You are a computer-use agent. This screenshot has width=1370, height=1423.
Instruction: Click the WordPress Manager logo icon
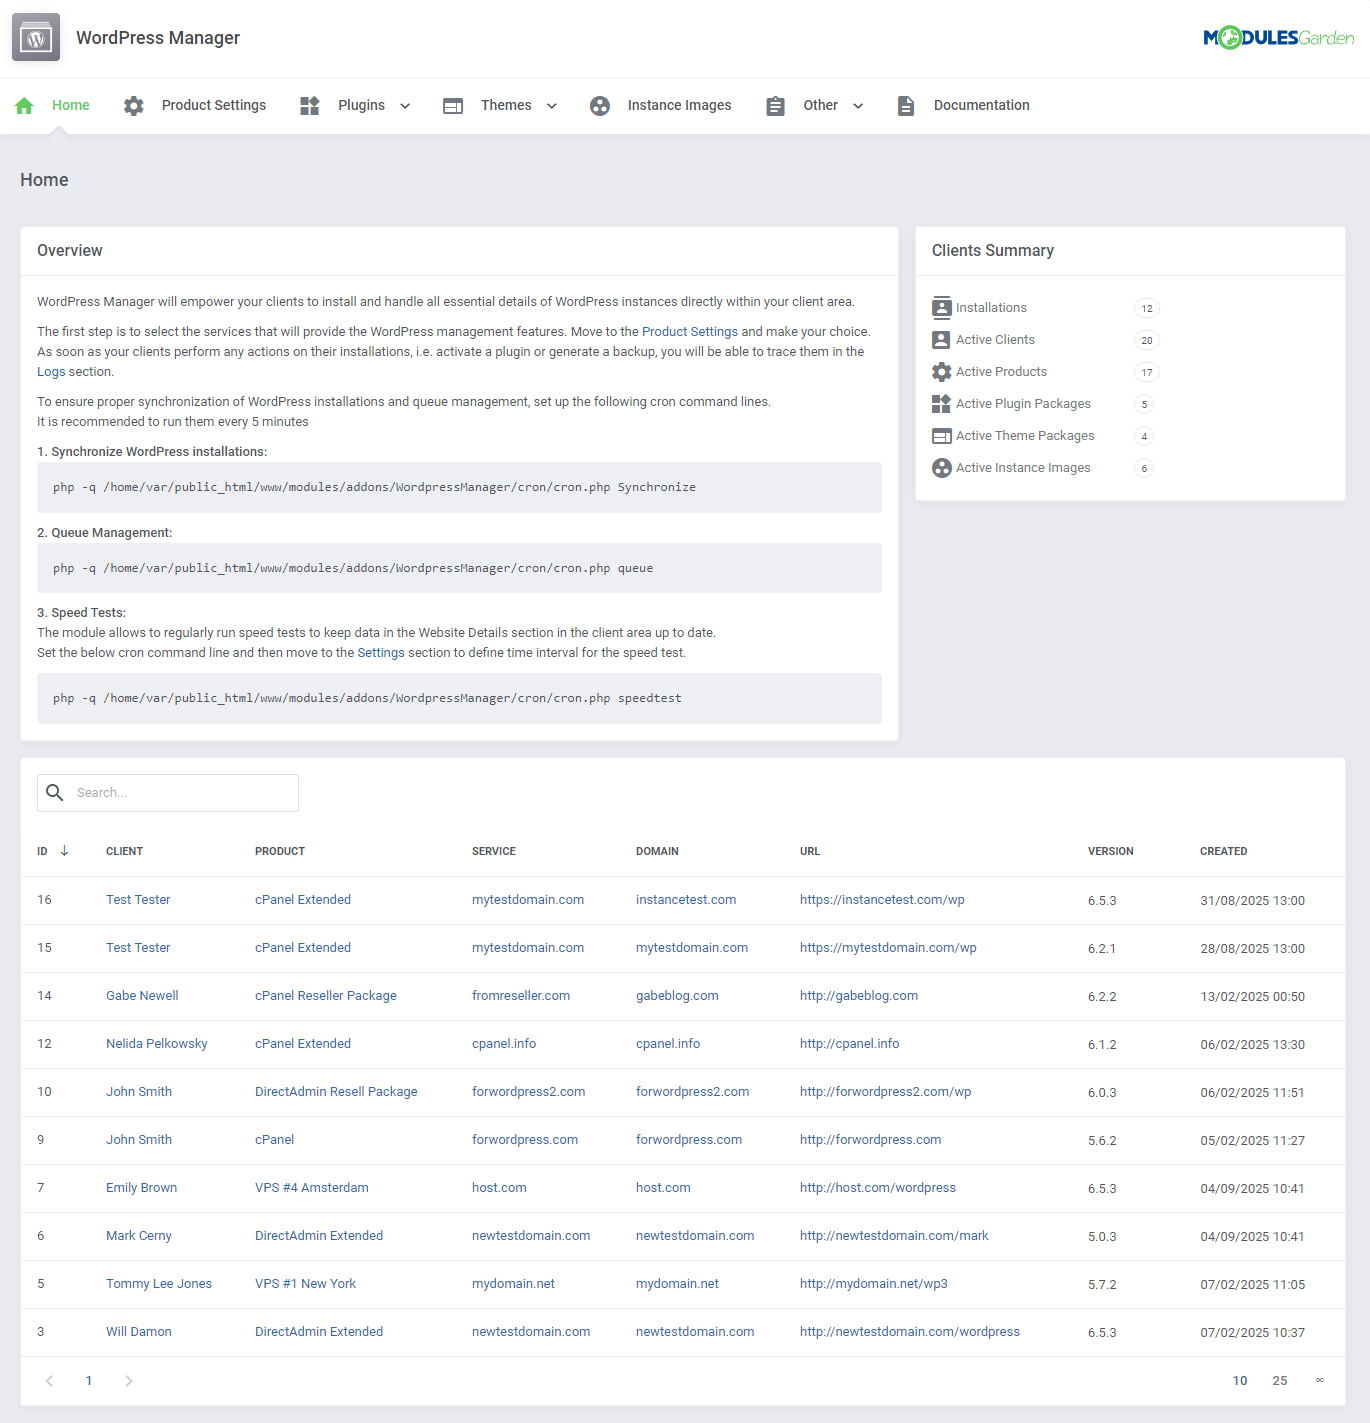[35, 37]
